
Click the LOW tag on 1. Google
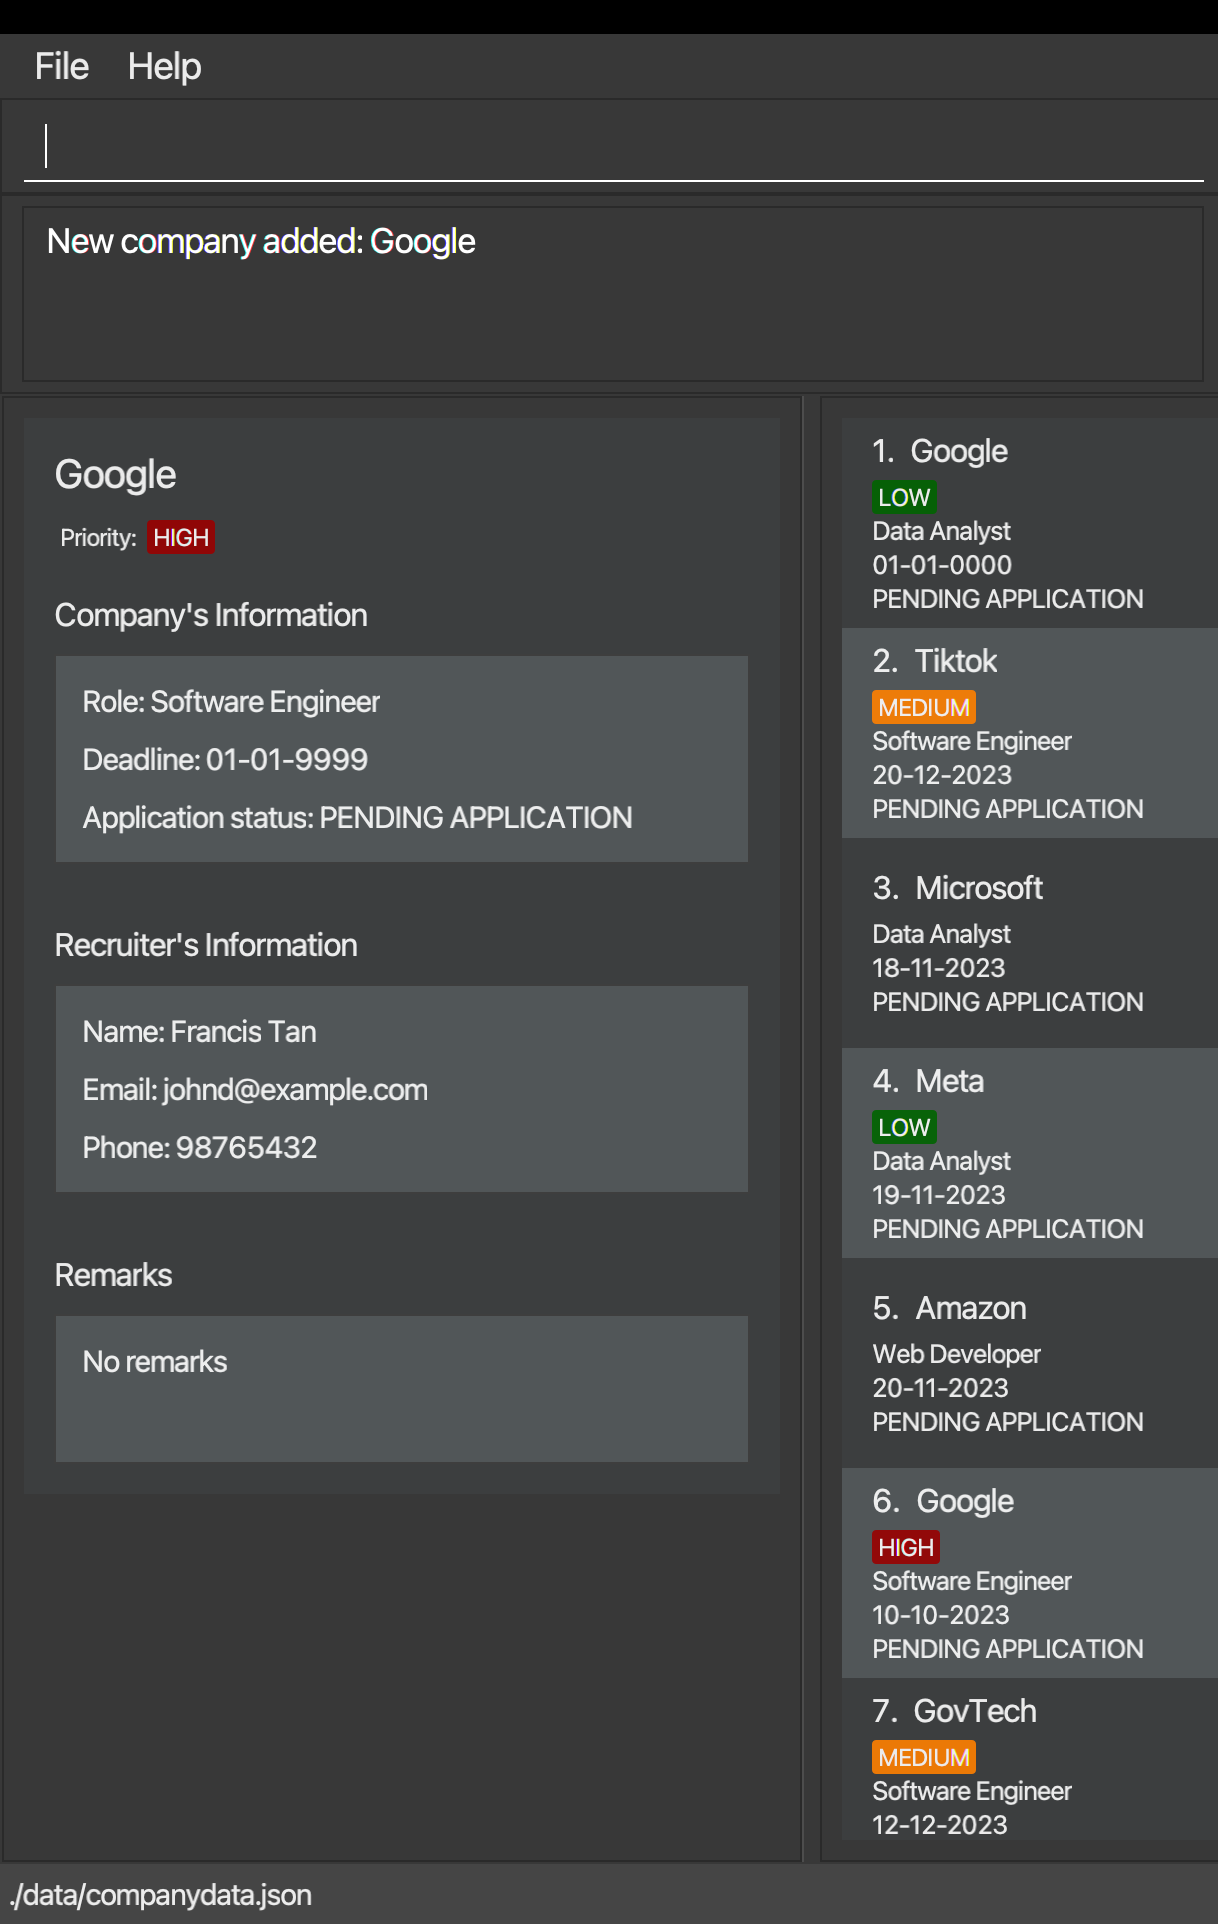click(904, 497)
